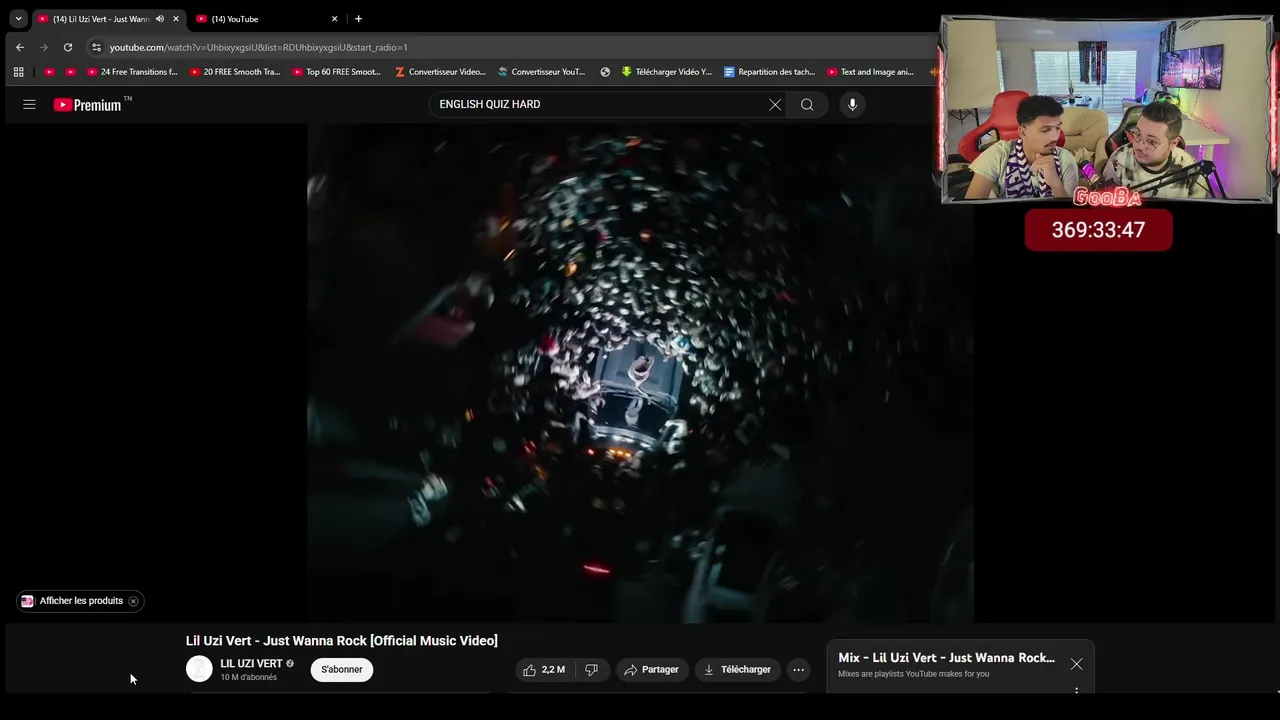Click the video title text

click(341, 640)
